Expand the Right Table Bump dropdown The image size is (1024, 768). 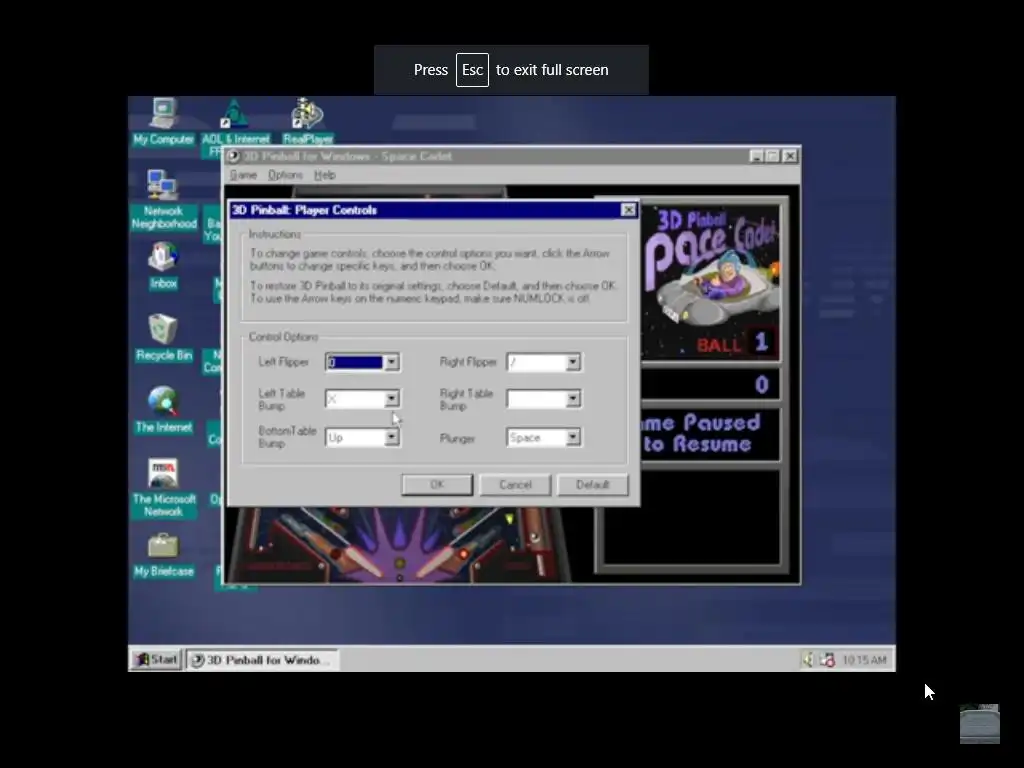(x=573, y=398)
